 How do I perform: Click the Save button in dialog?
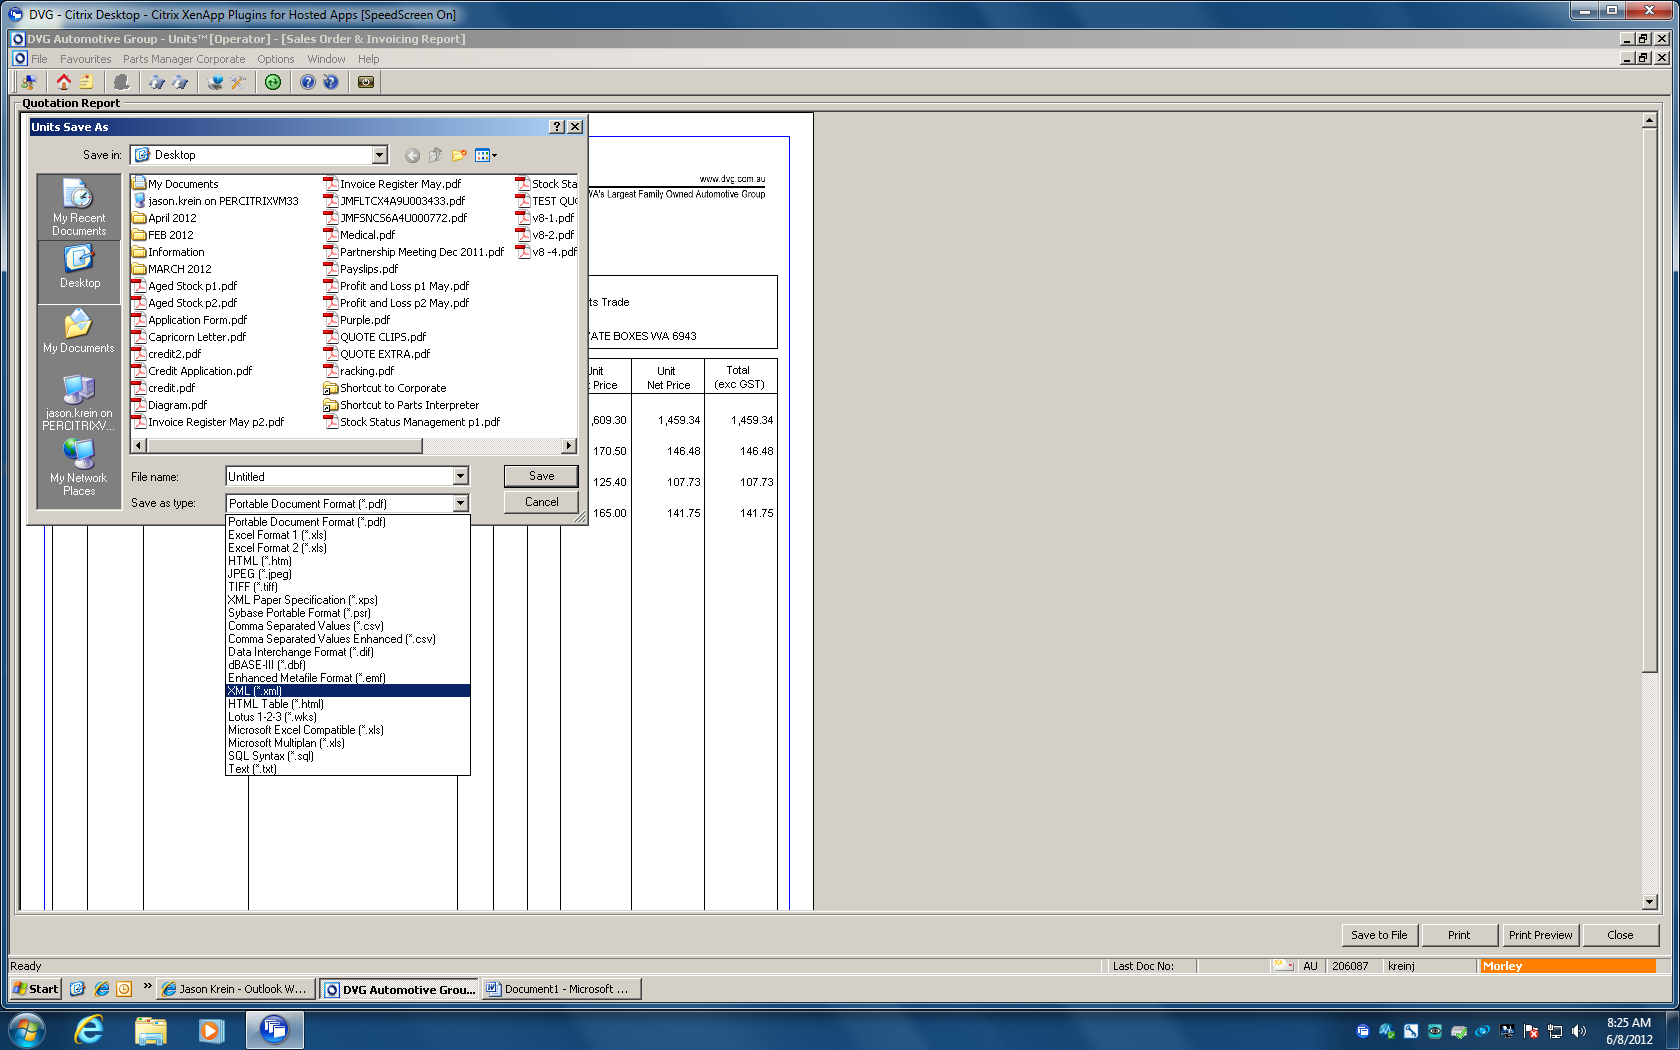[541, 476]
